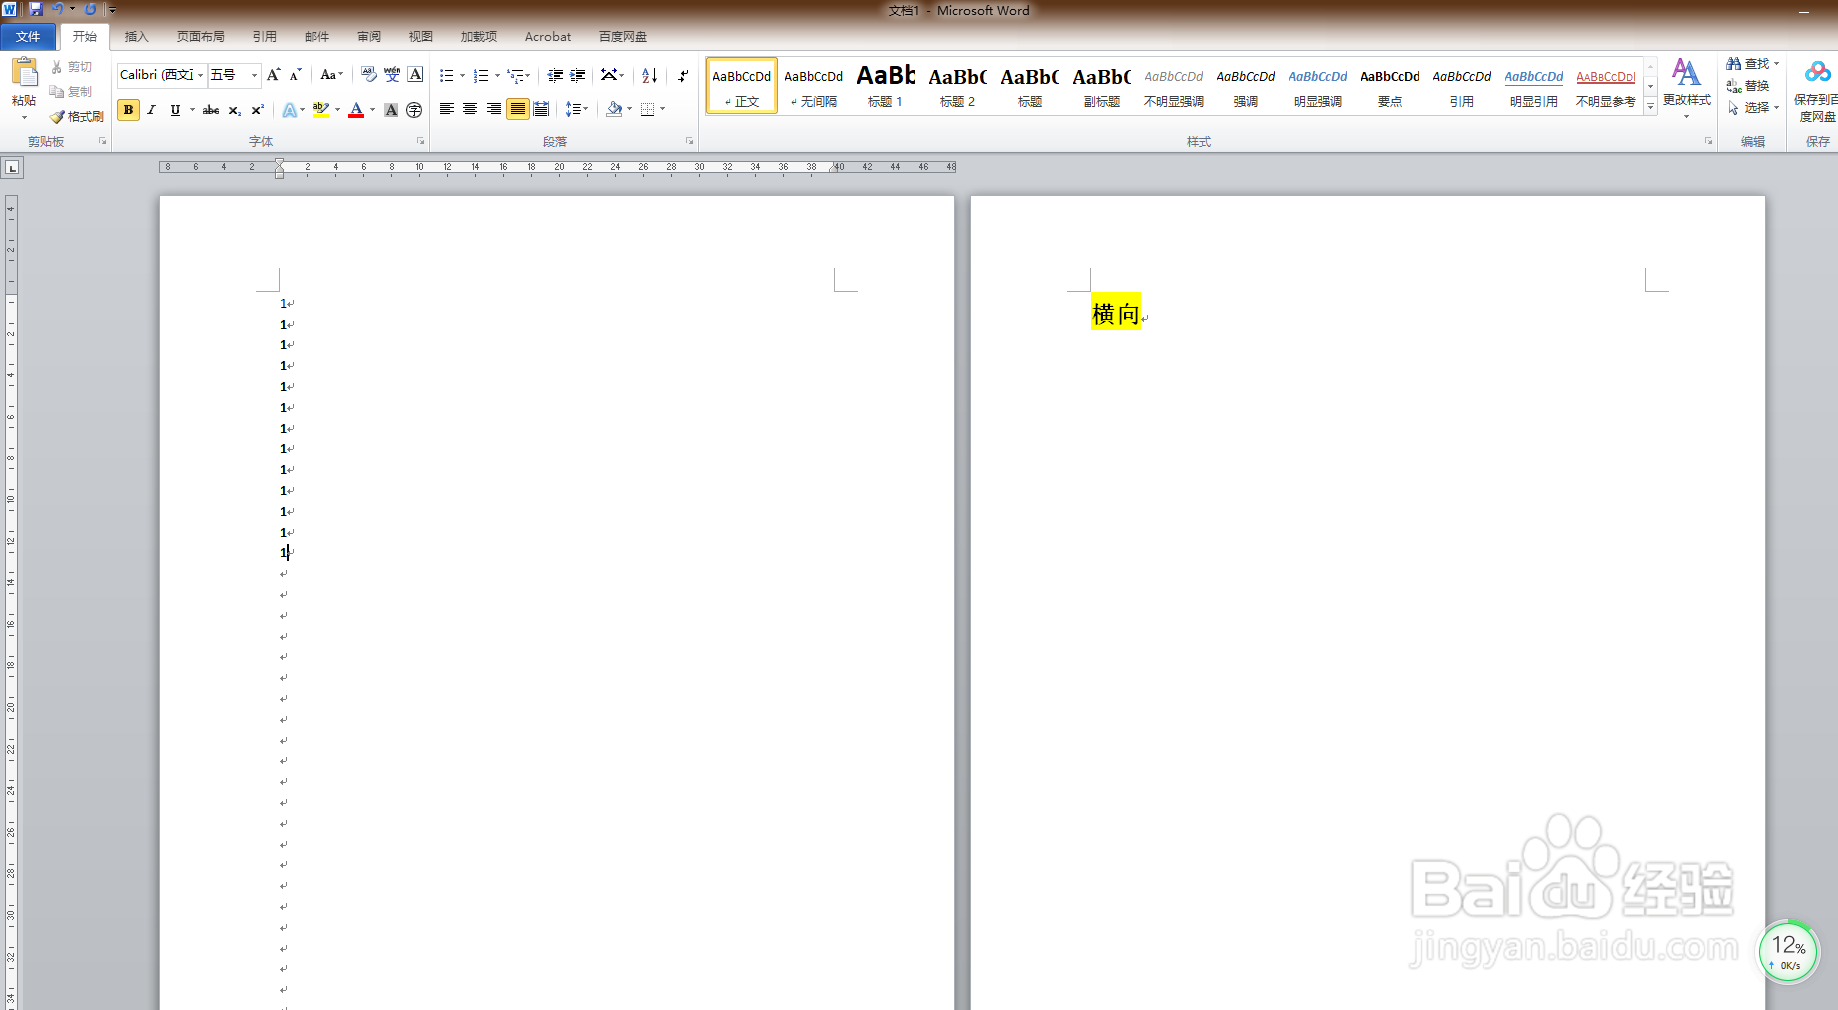Click the tab selector box left of ruler

pyautogui.click(x=12, y=168)
